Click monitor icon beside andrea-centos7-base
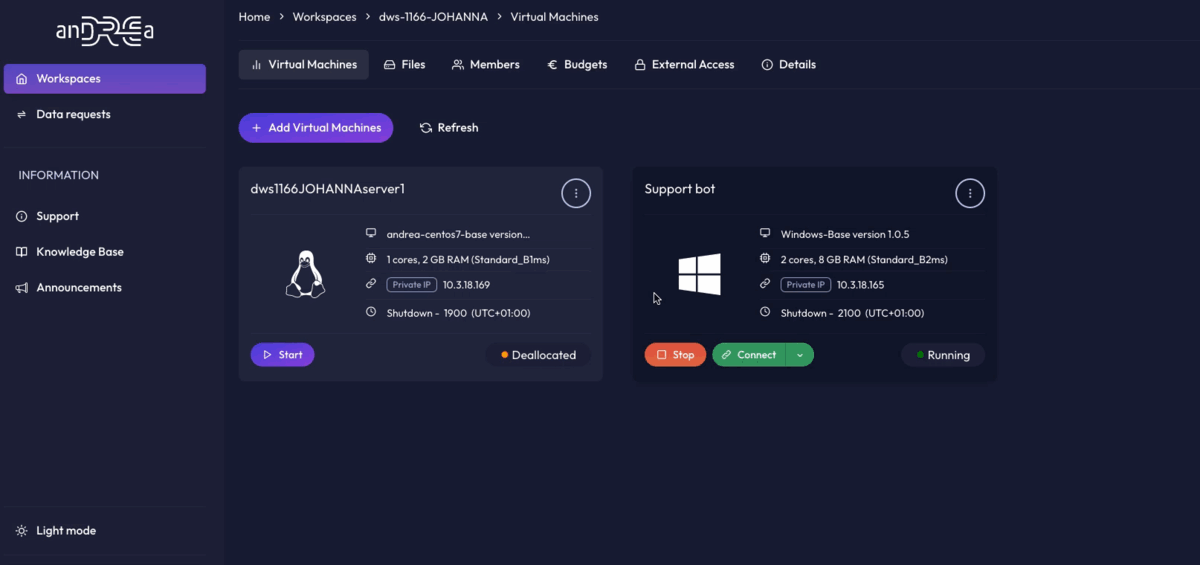1200x565 pixels. pyautogui.click(x=371, y=234)
